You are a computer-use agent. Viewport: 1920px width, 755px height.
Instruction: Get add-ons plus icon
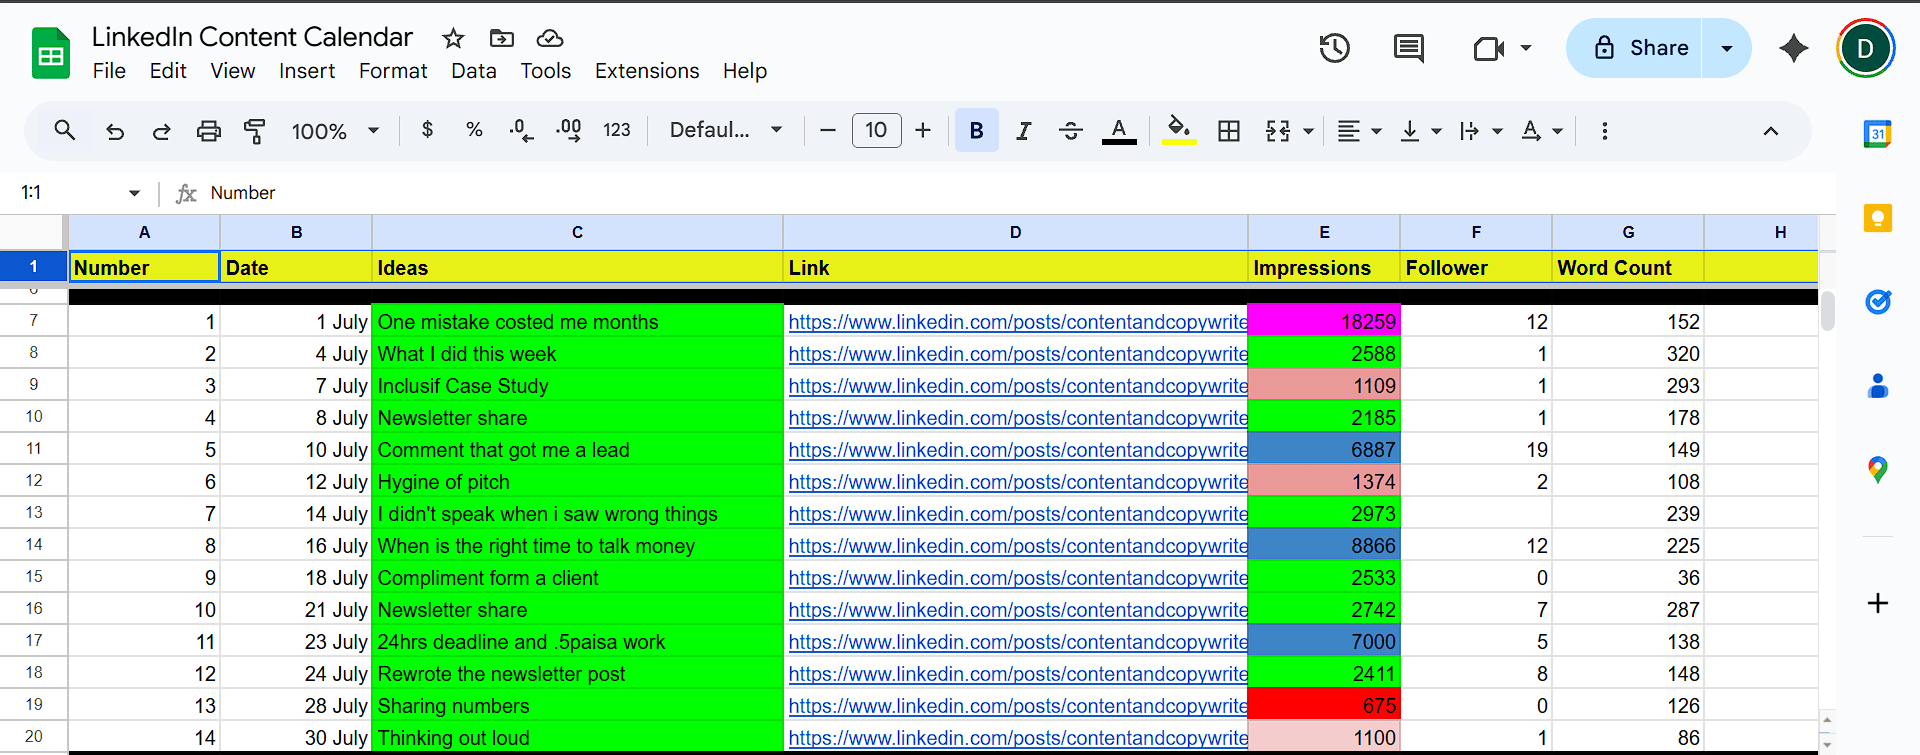[1877, 603]
